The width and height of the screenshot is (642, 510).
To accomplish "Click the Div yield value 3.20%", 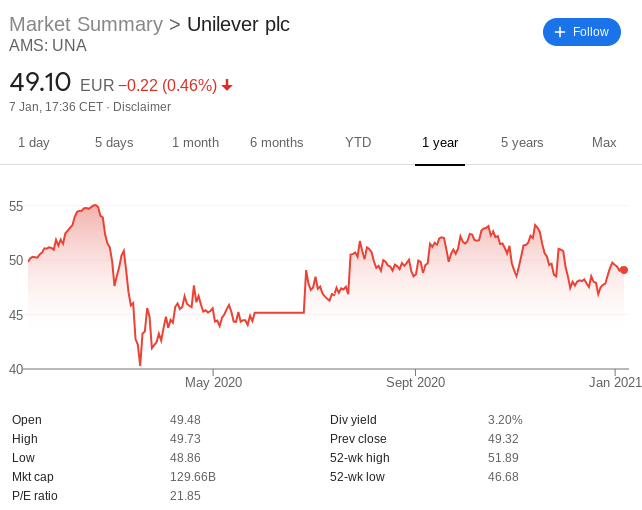I will (505, 420).
